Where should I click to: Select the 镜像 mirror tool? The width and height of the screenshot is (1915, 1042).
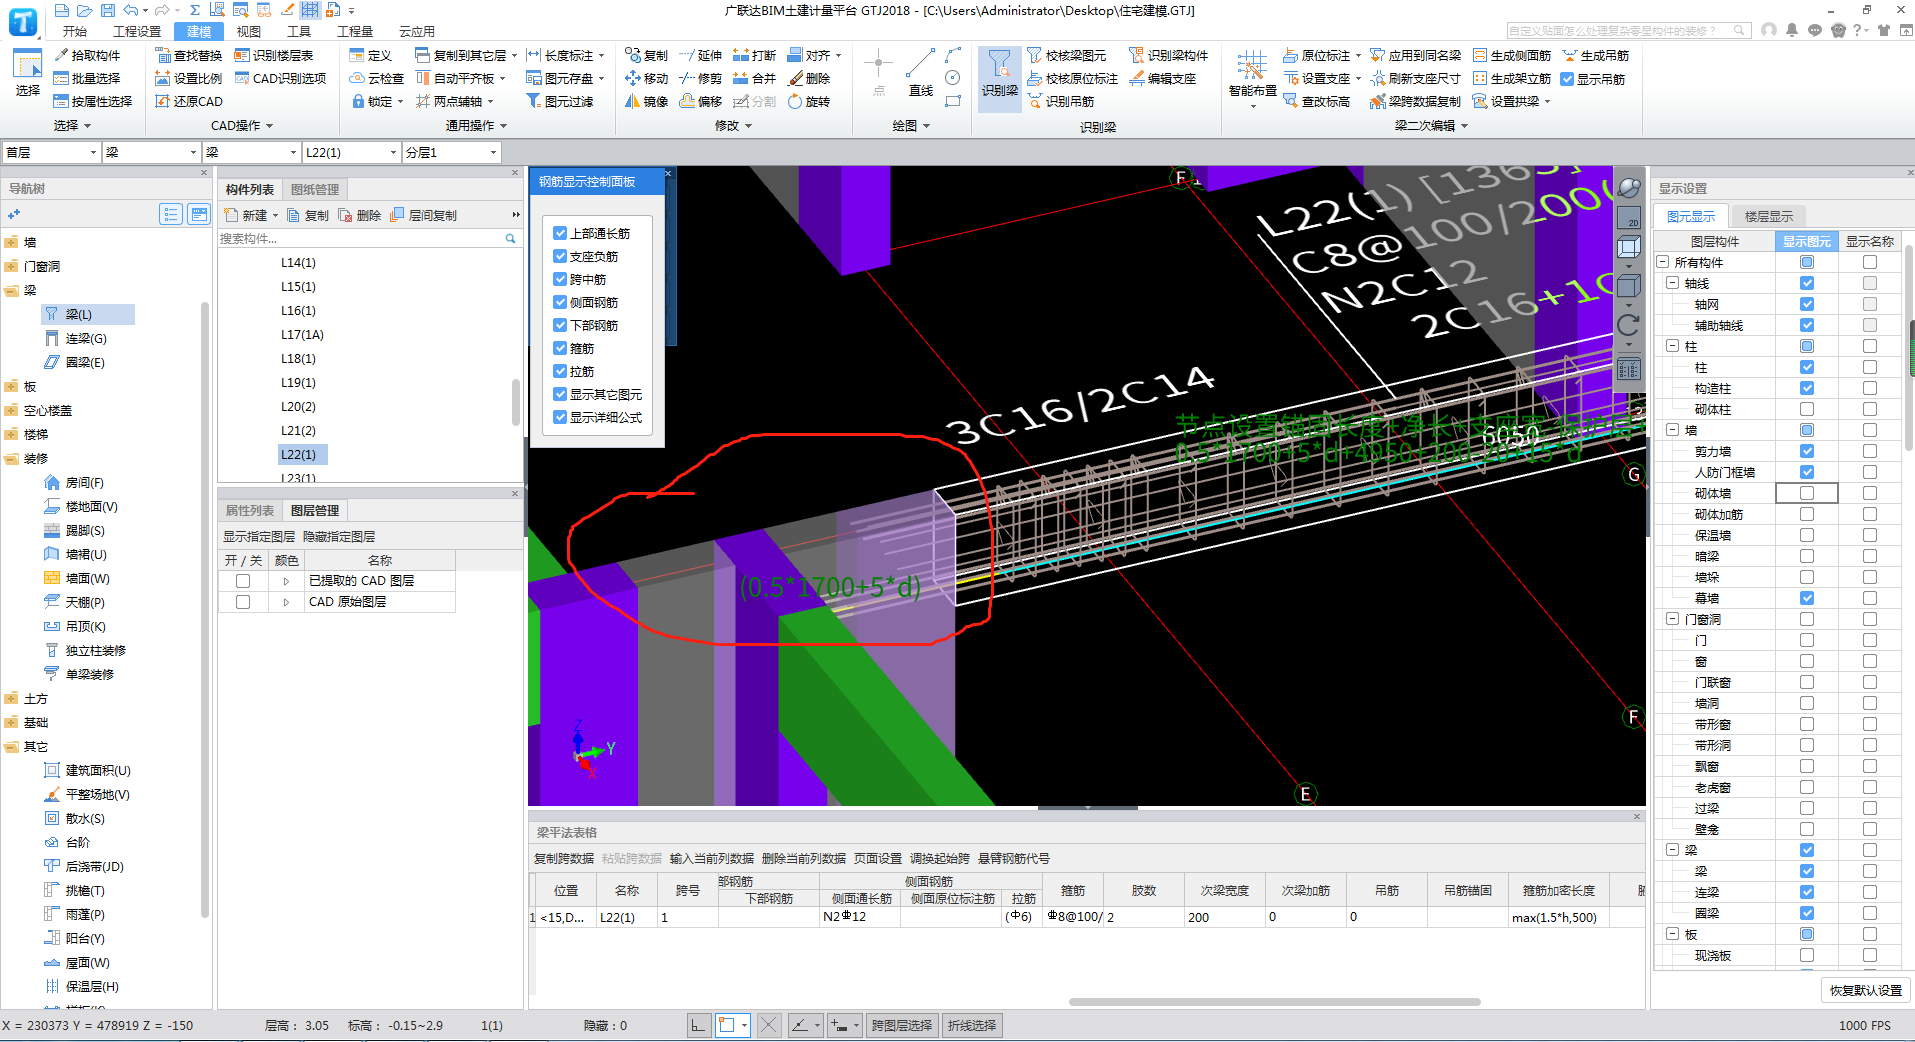pos(646,101)
